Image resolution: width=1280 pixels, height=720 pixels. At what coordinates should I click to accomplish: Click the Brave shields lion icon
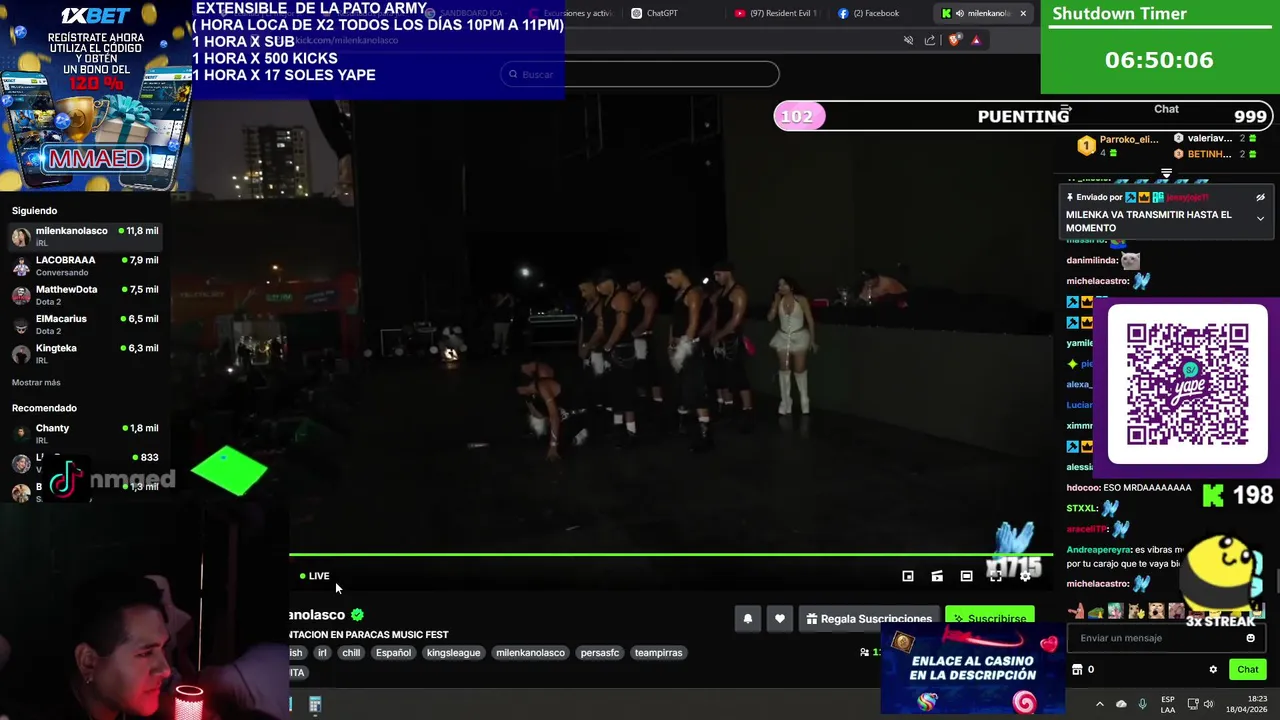tap(954, 40)
